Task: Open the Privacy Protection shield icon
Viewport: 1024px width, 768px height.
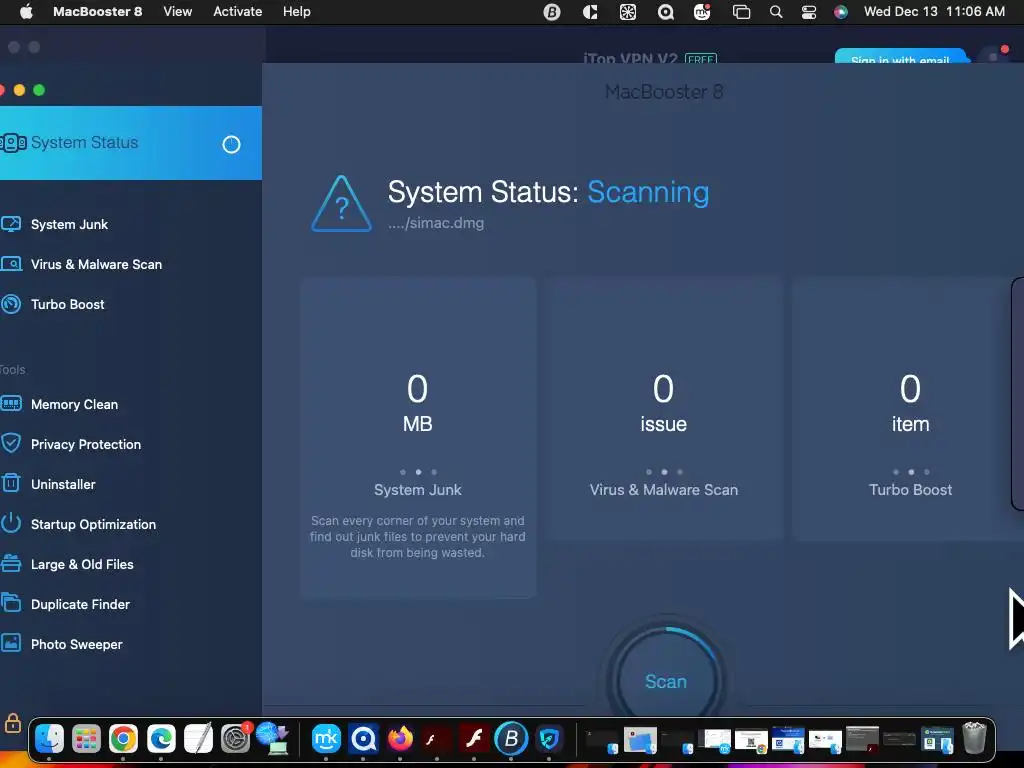Action: 10,443
